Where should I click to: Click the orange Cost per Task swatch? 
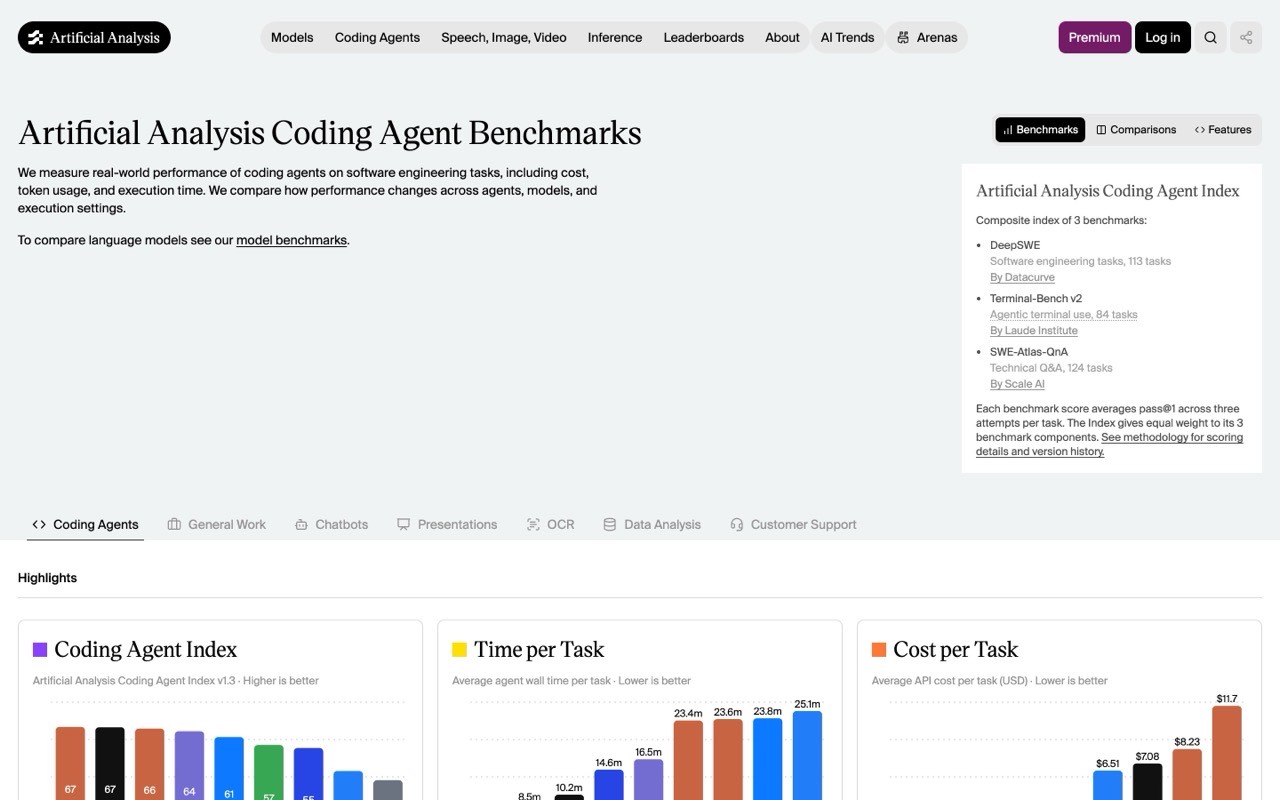879,650
